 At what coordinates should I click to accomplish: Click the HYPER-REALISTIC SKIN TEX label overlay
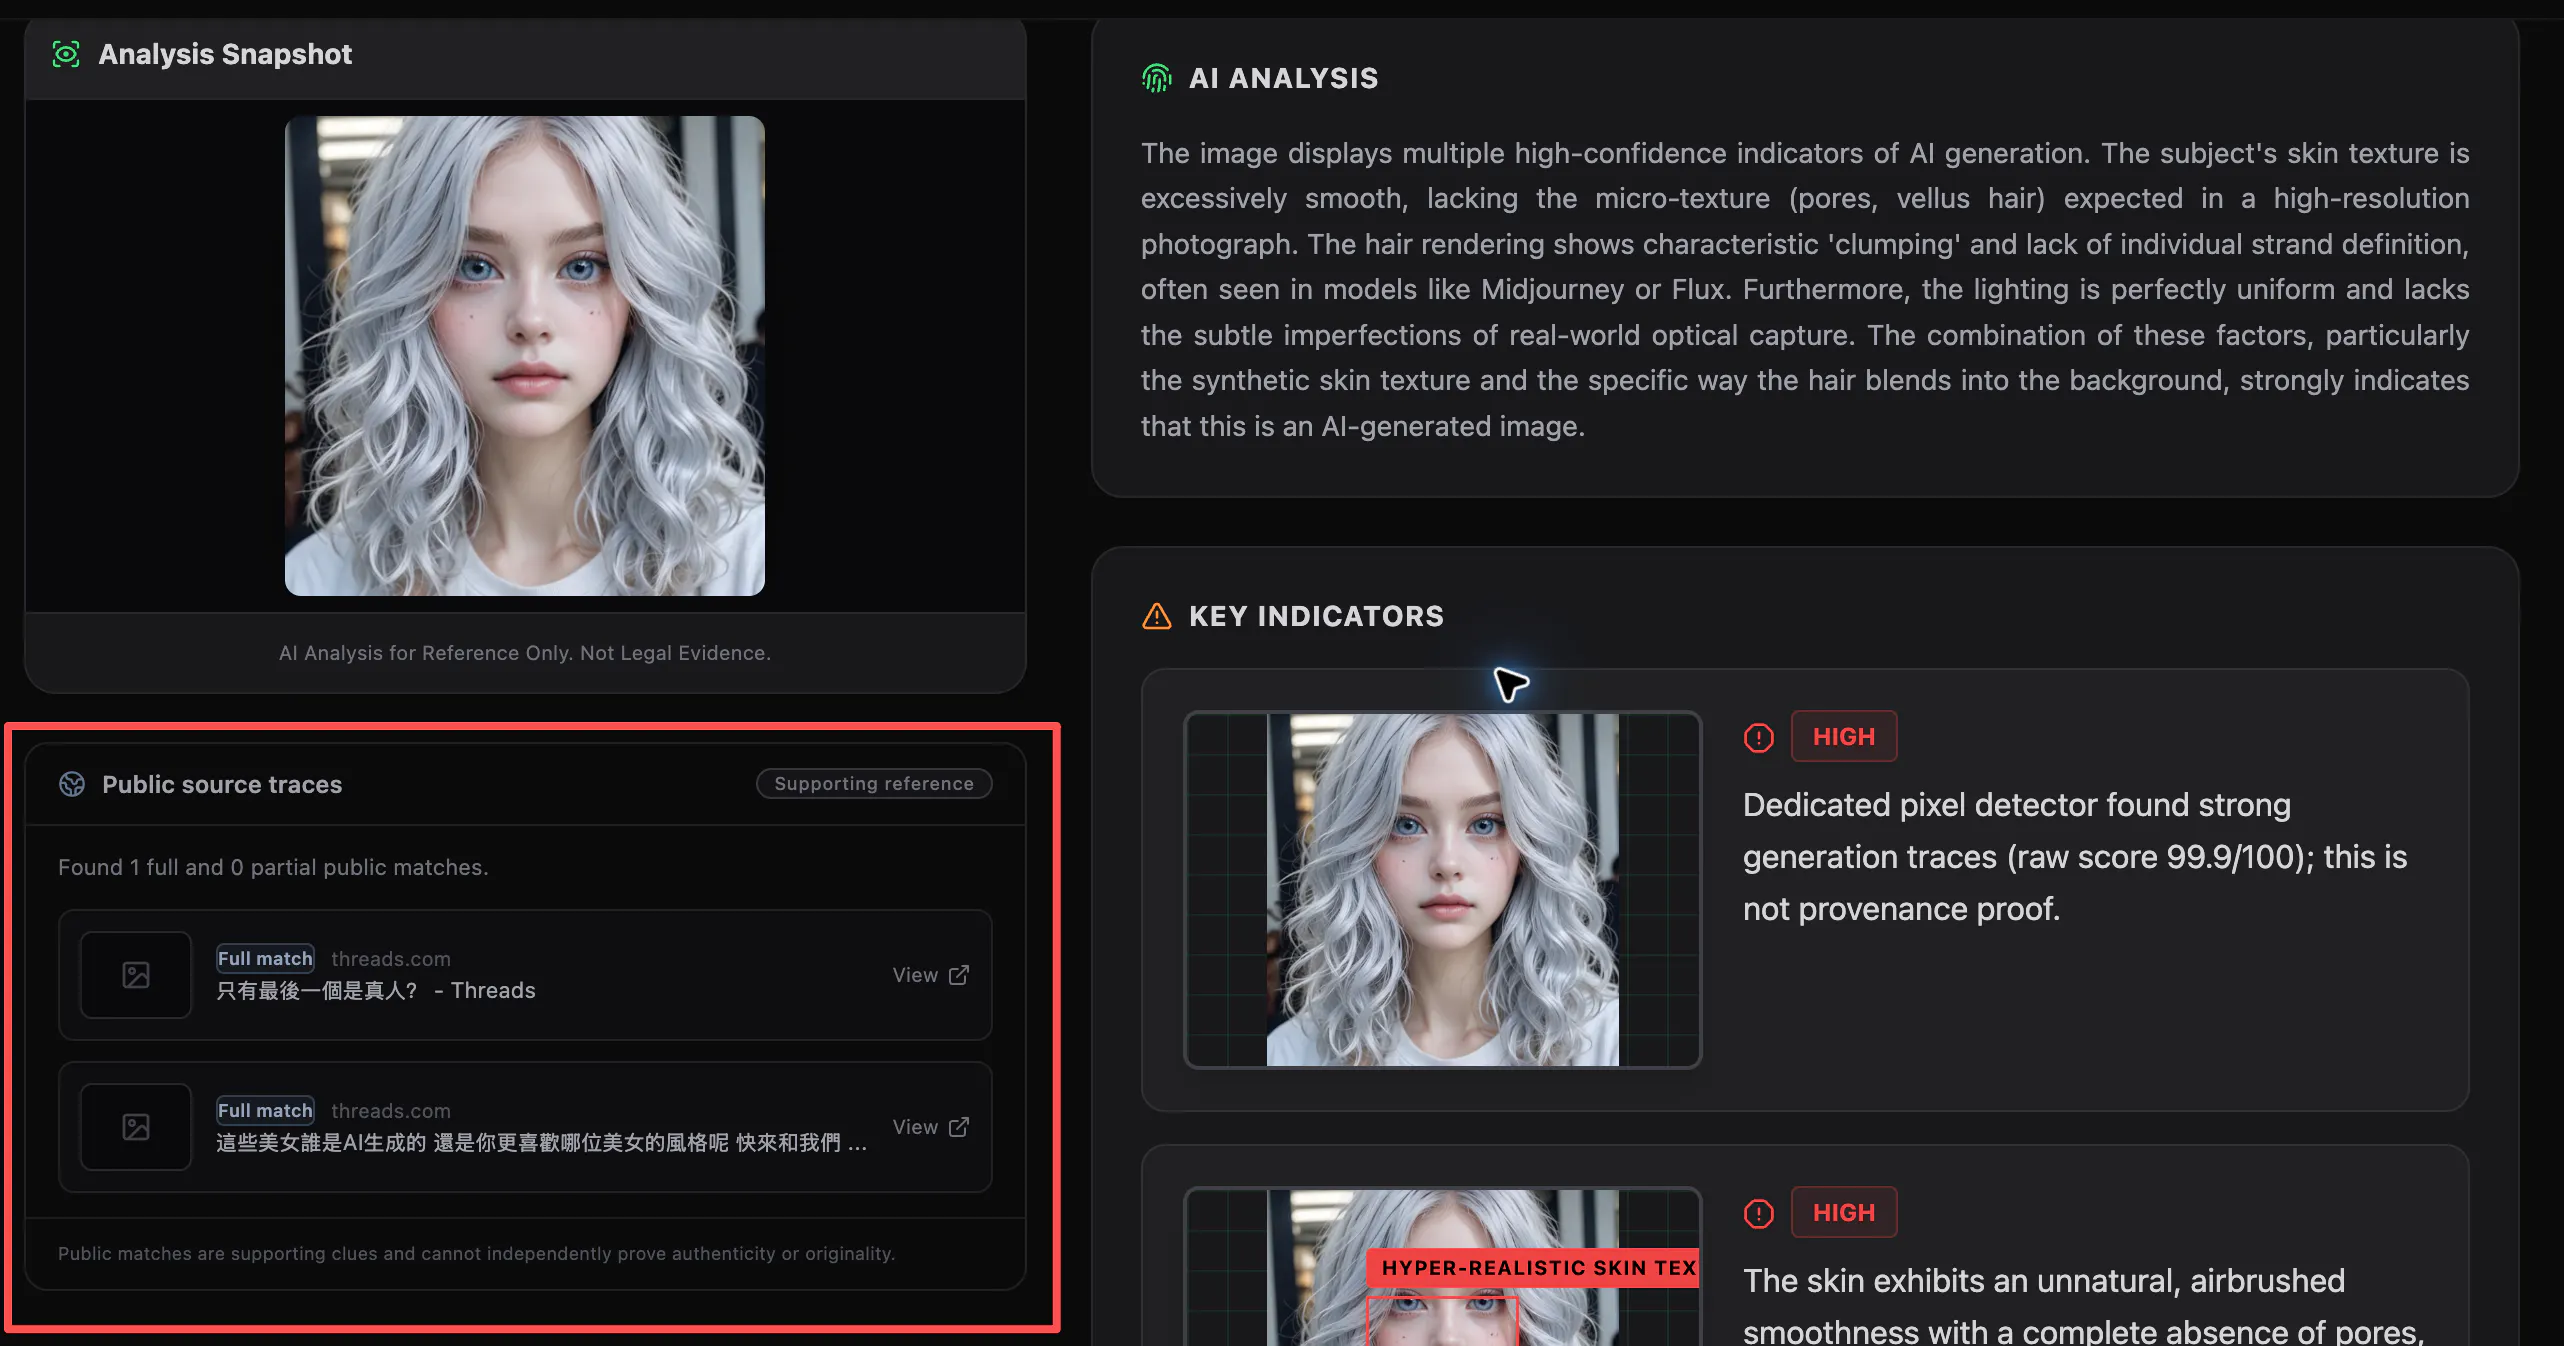click(1534, 1267)
